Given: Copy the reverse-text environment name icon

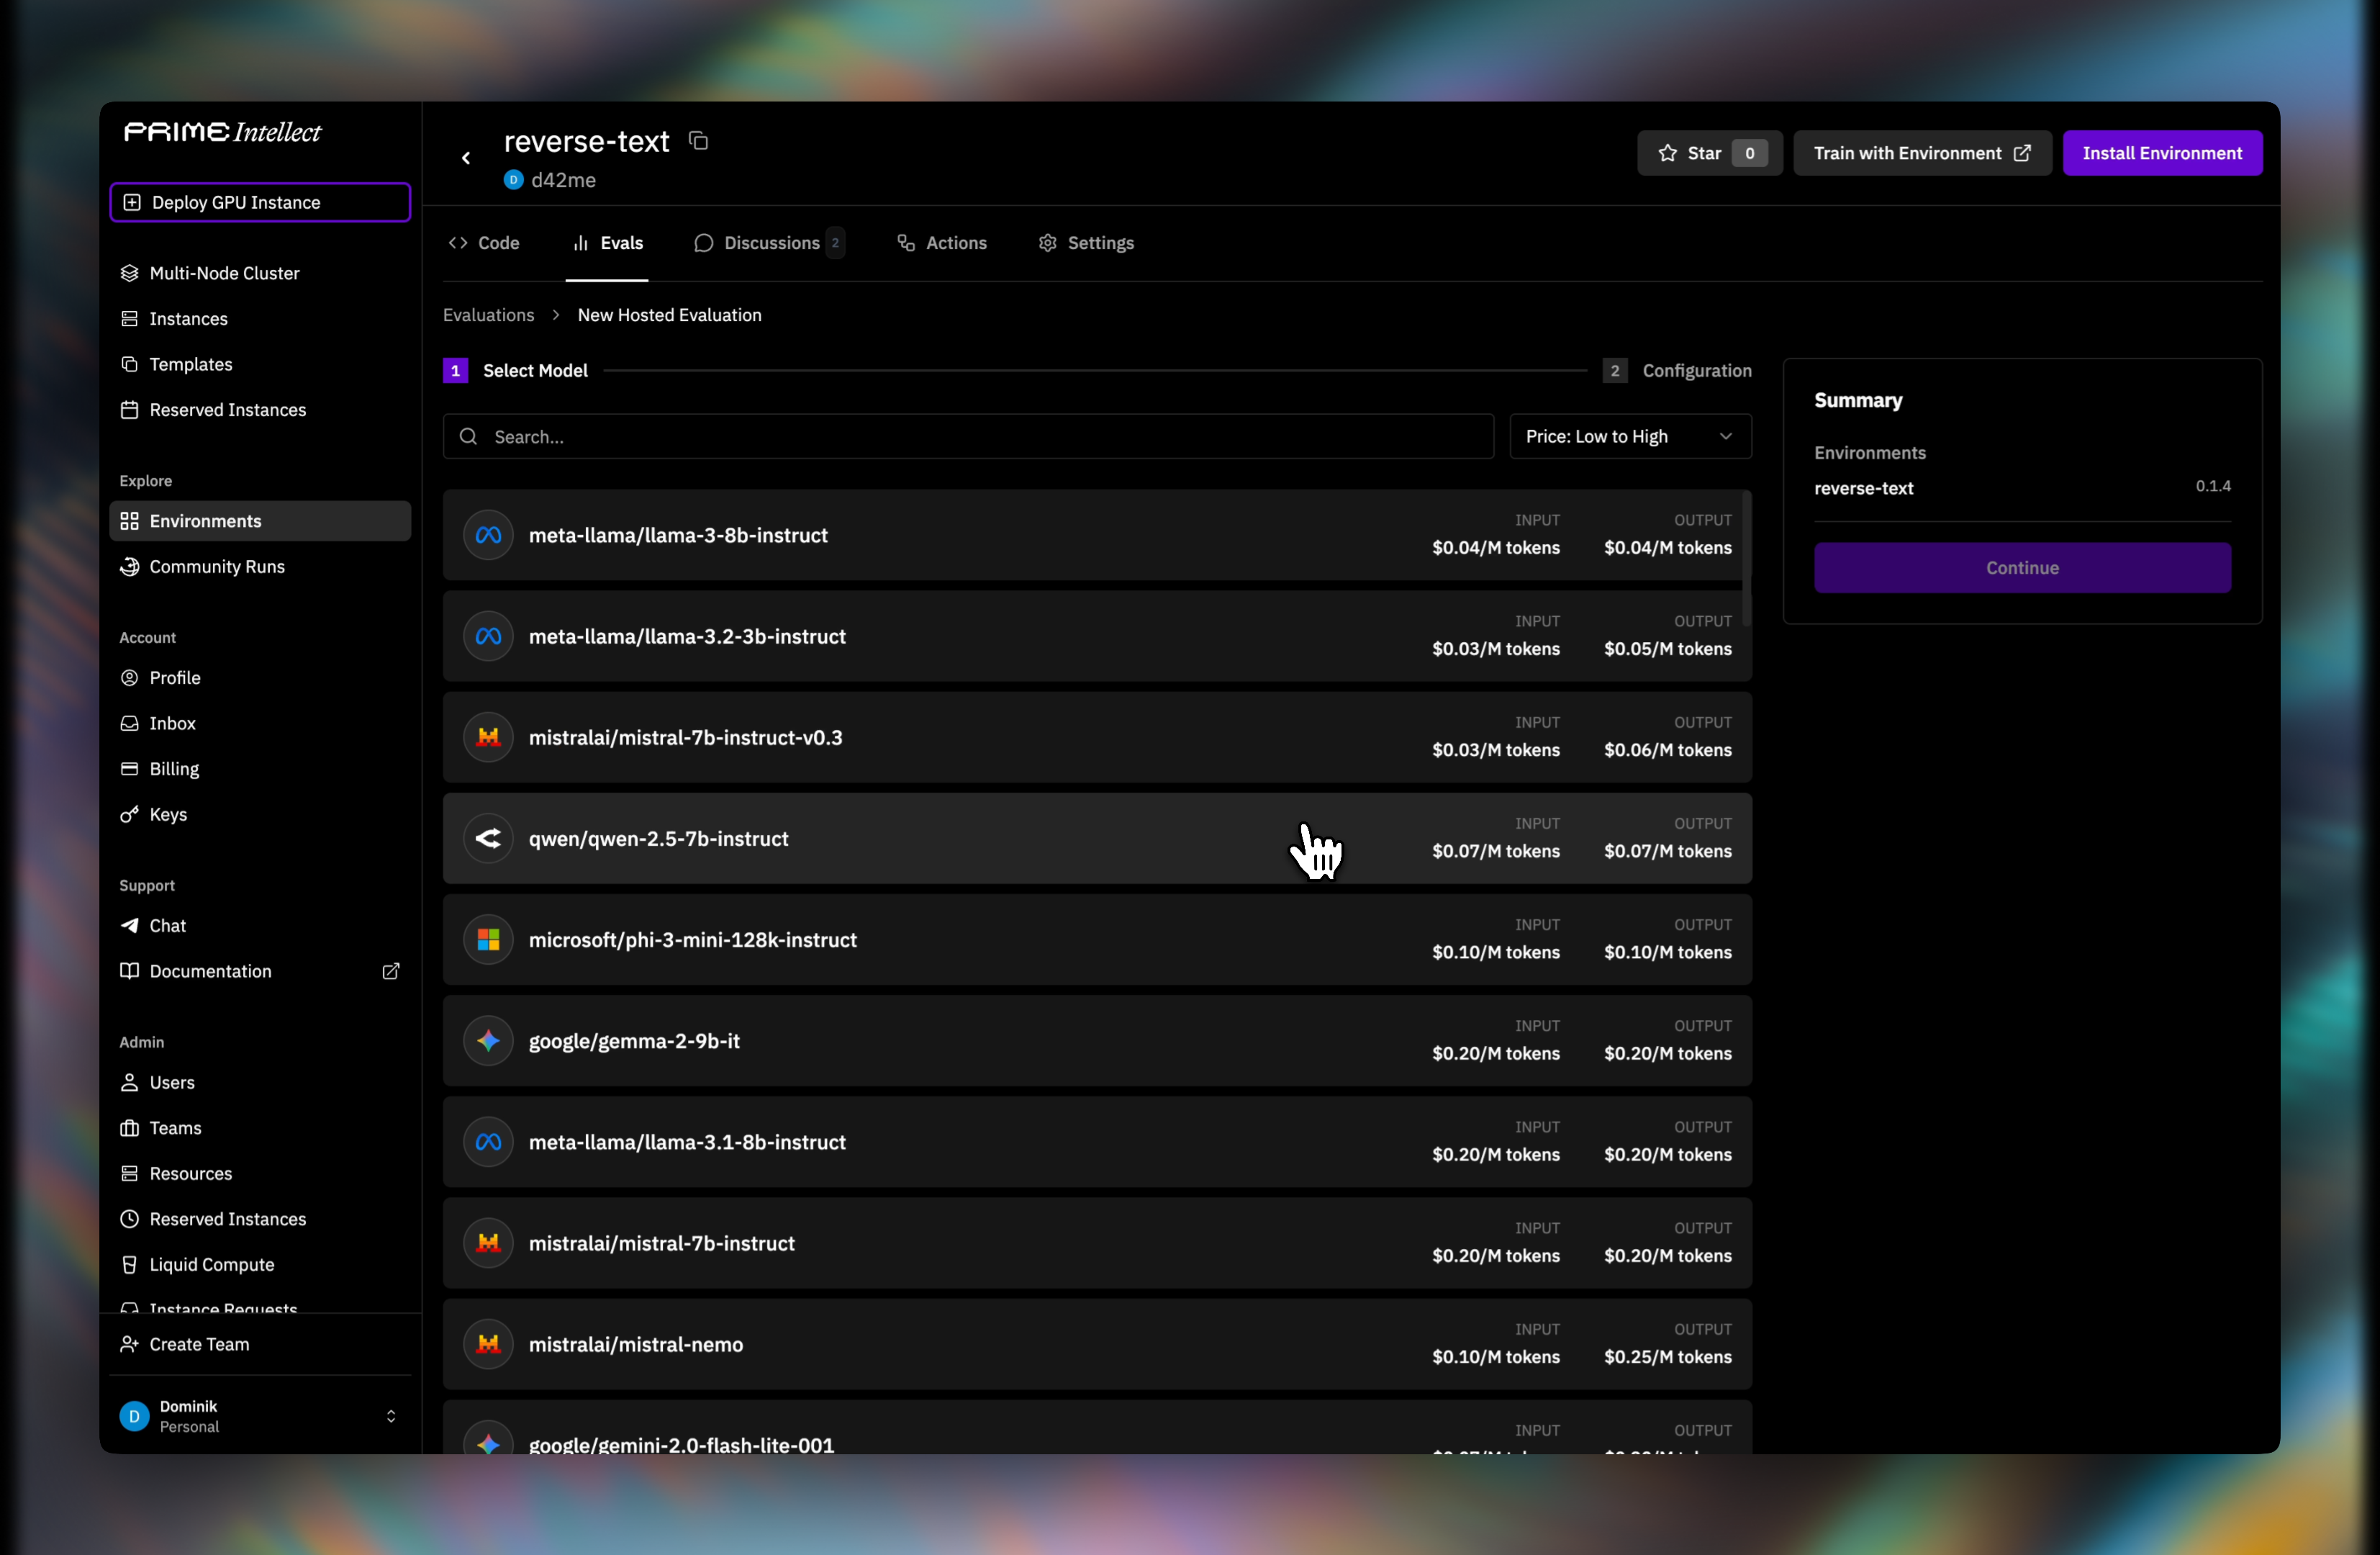Looking at the screenshot, I should (698, 141).
